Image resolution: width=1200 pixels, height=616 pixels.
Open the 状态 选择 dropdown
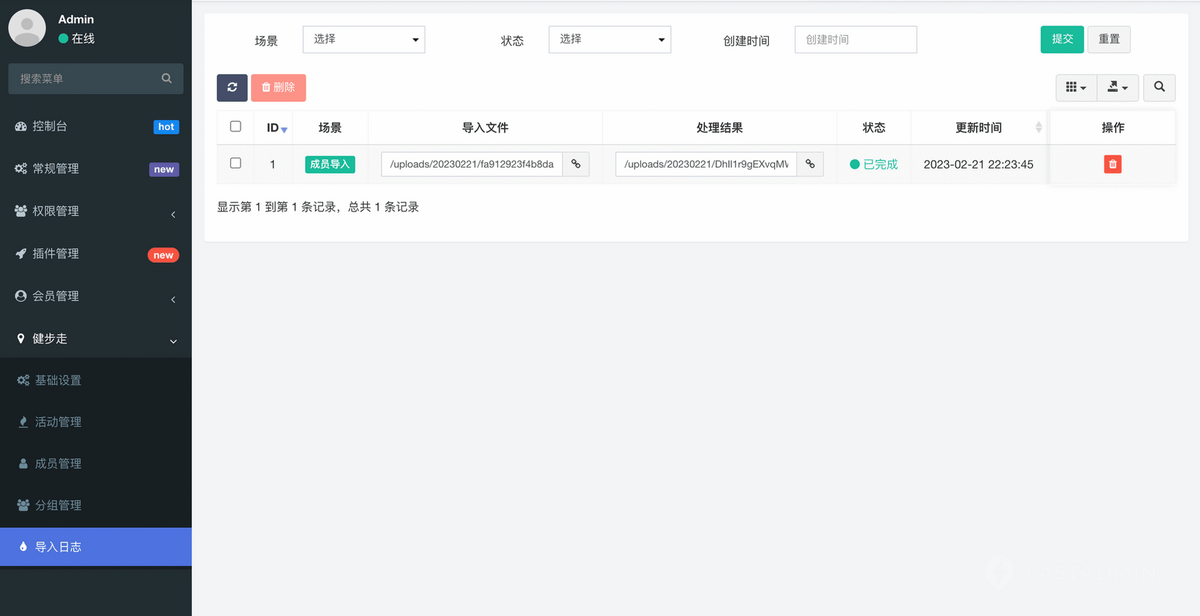click(609, 40)
